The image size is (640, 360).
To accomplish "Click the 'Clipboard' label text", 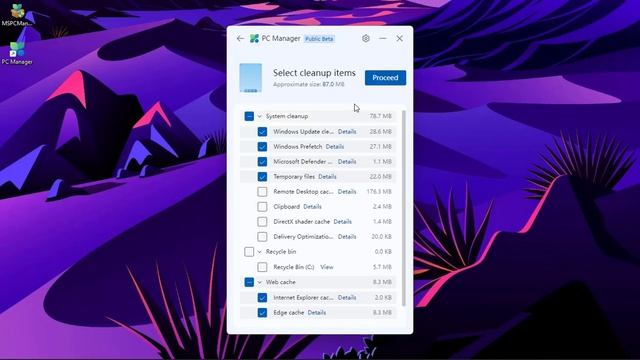I will point(287,207).
